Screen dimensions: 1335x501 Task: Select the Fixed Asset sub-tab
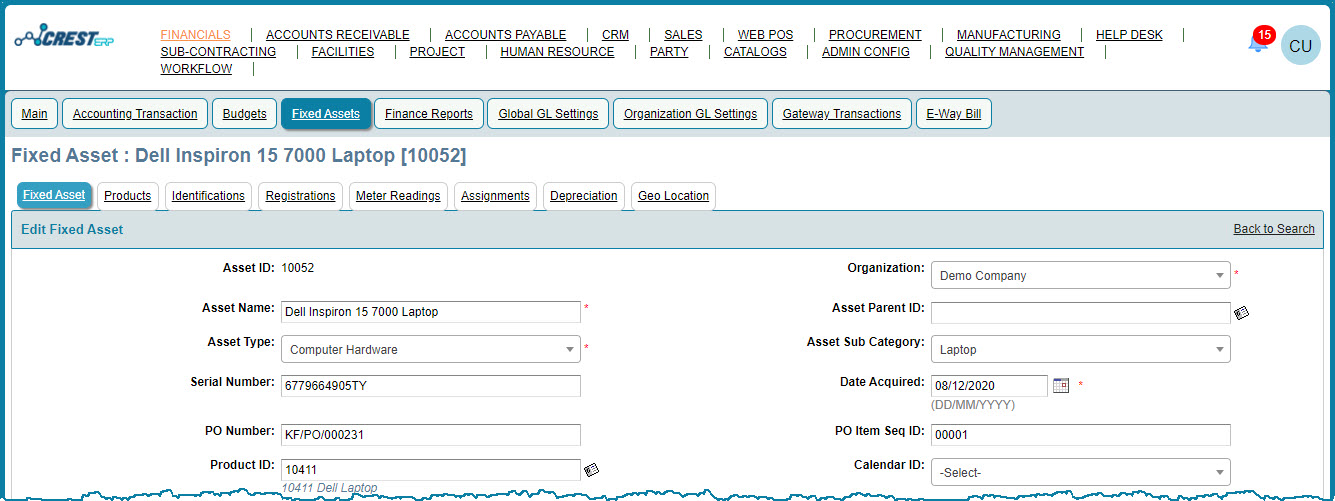pos(54,195)
